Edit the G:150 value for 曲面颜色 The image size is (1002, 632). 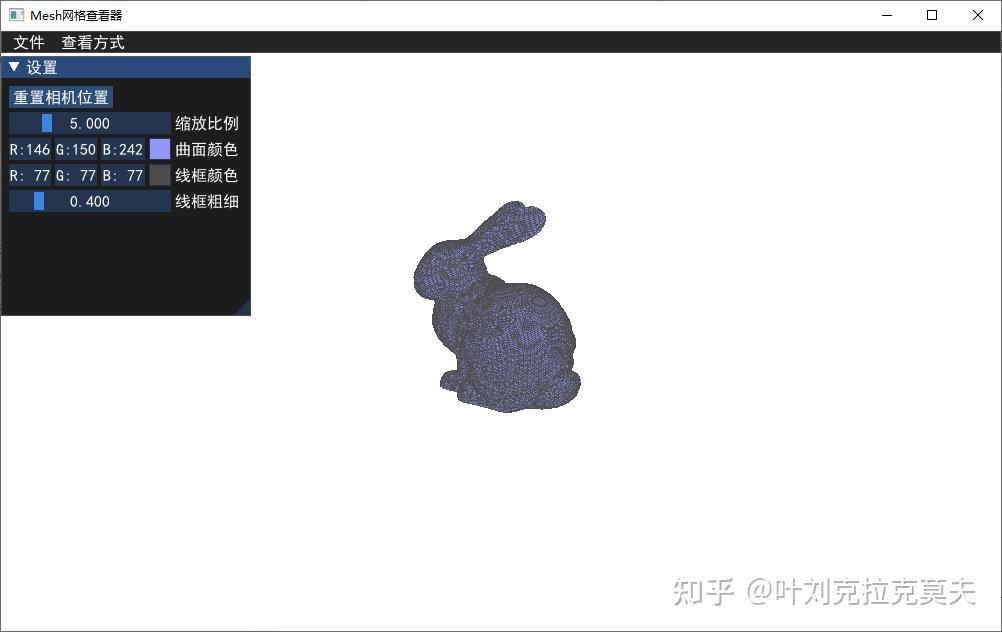(x=76, y=149)
